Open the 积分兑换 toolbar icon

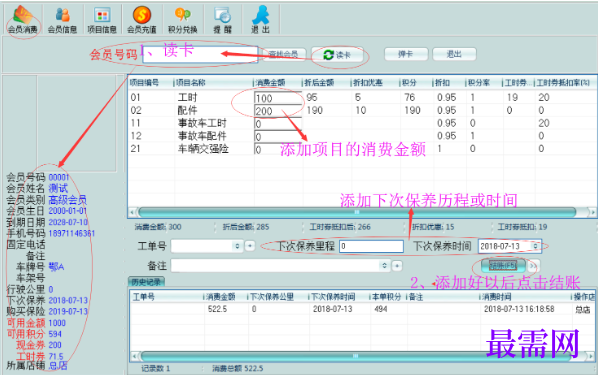click(x=183, y=19)
